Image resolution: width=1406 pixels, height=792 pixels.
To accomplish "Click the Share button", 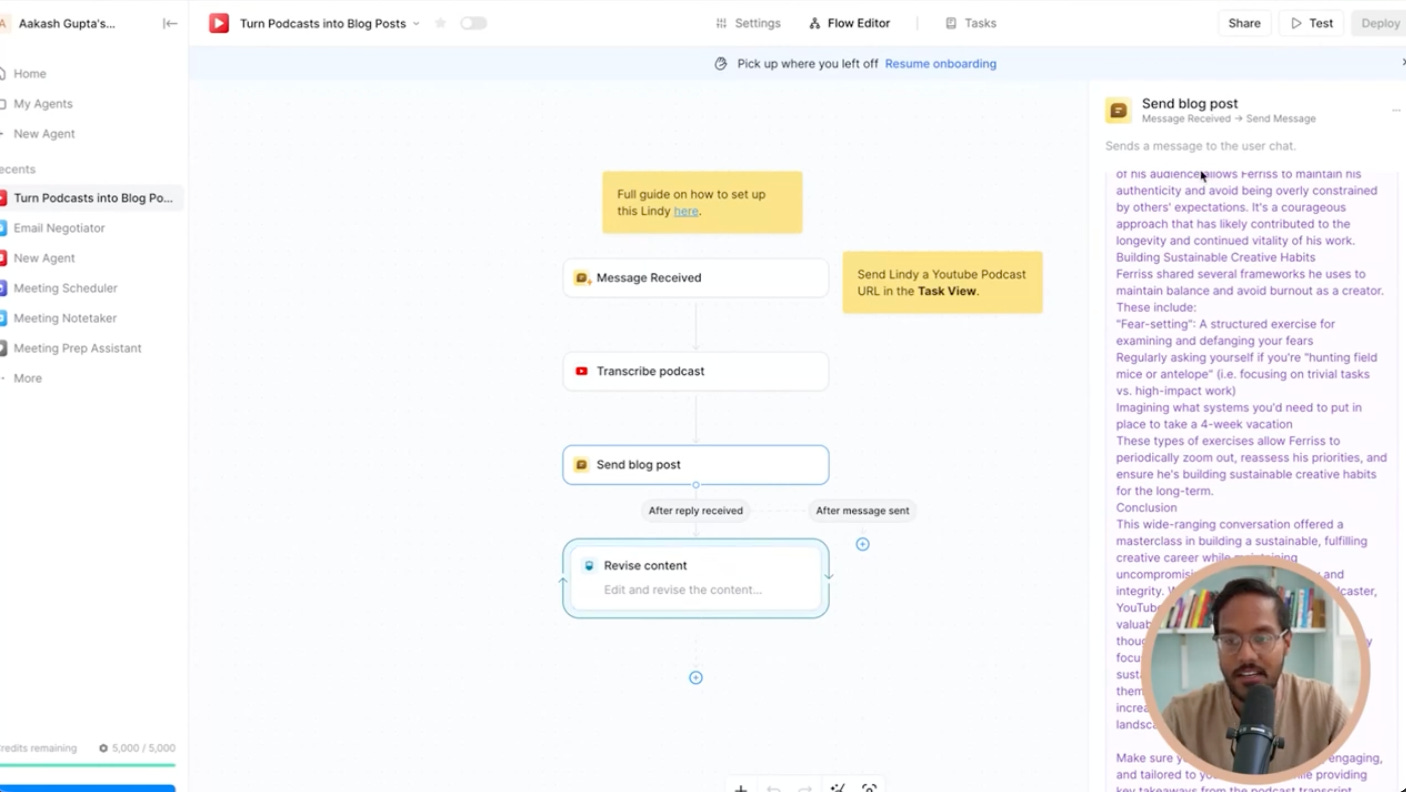I will (x=1244, y=23).
